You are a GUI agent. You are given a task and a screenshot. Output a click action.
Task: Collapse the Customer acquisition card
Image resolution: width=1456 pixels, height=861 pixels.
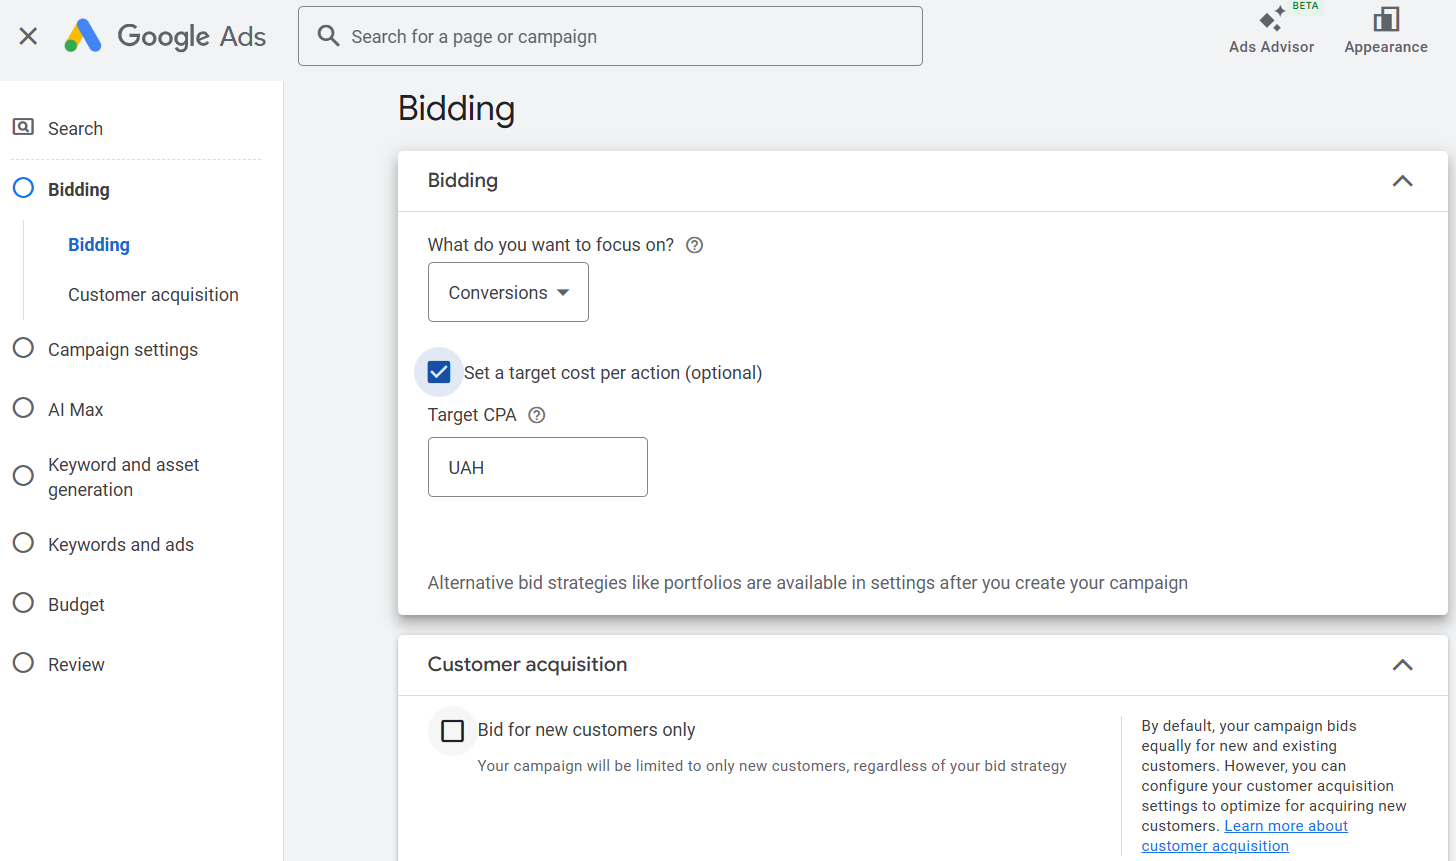pyautogui.click(x=1402, y=665)
